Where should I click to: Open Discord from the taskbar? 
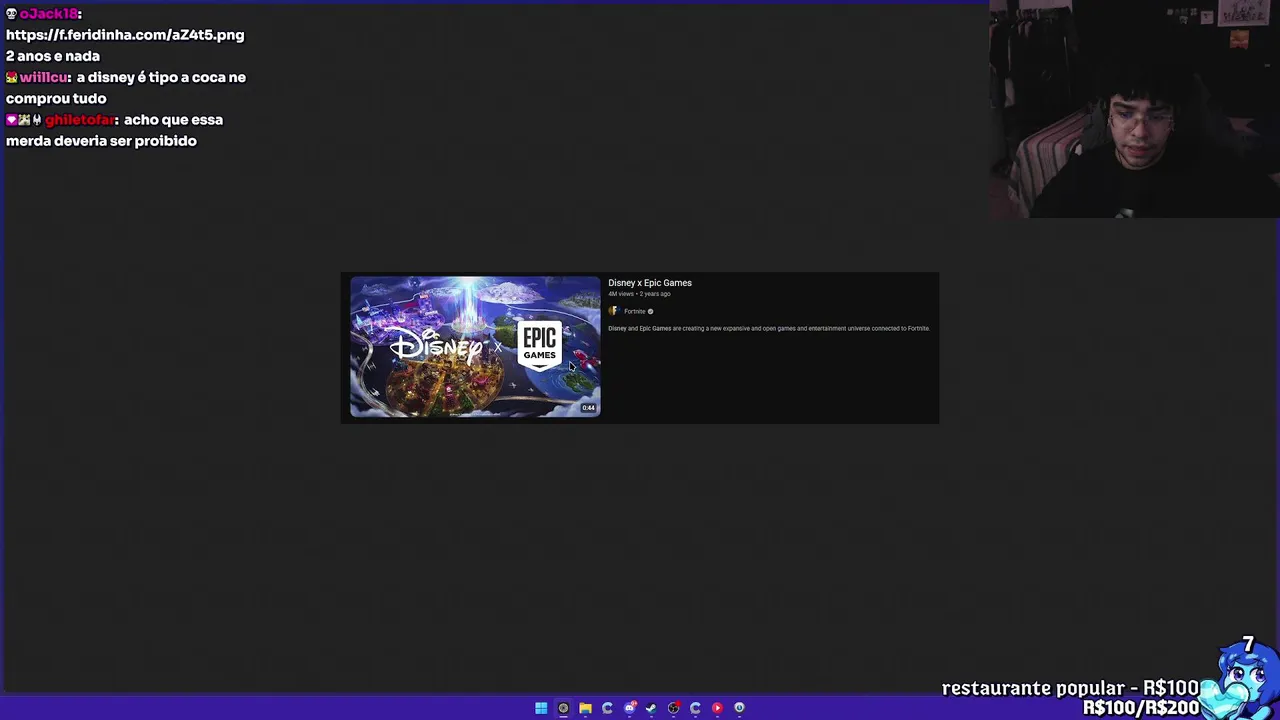point(629,708)
